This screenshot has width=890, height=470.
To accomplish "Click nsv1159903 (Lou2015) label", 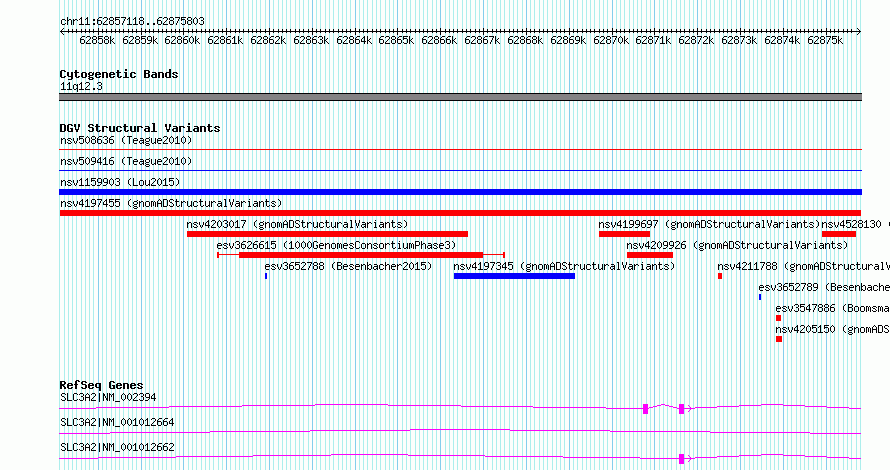I will click(x=120, y=182).
